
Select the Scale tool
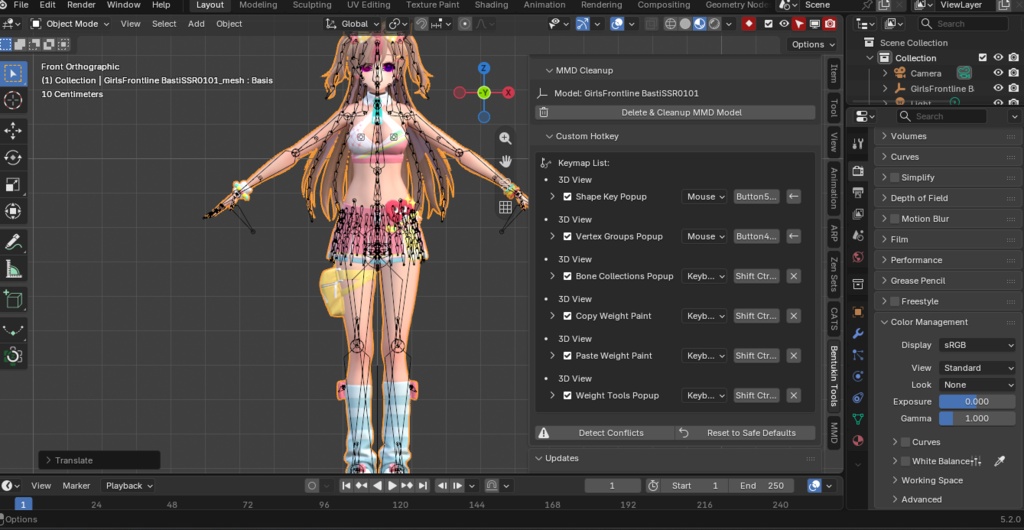click(13, 185)
